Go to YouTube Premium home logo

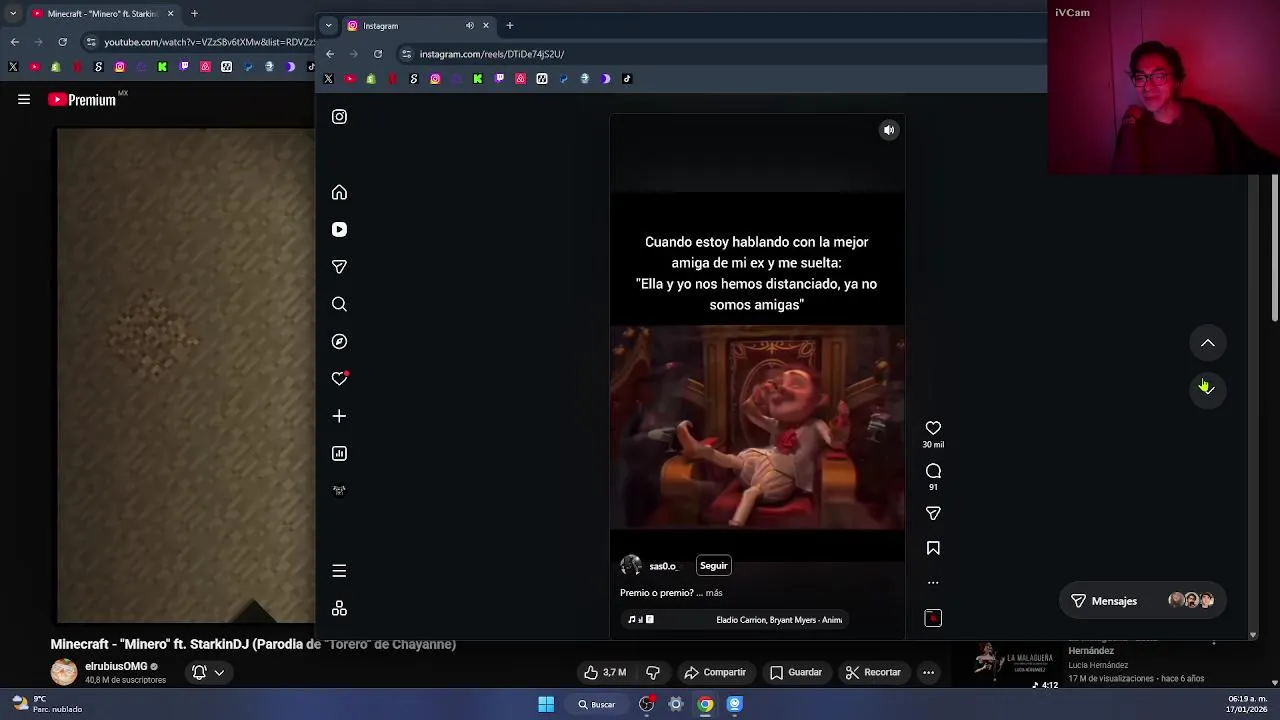[x=82, y=100]
